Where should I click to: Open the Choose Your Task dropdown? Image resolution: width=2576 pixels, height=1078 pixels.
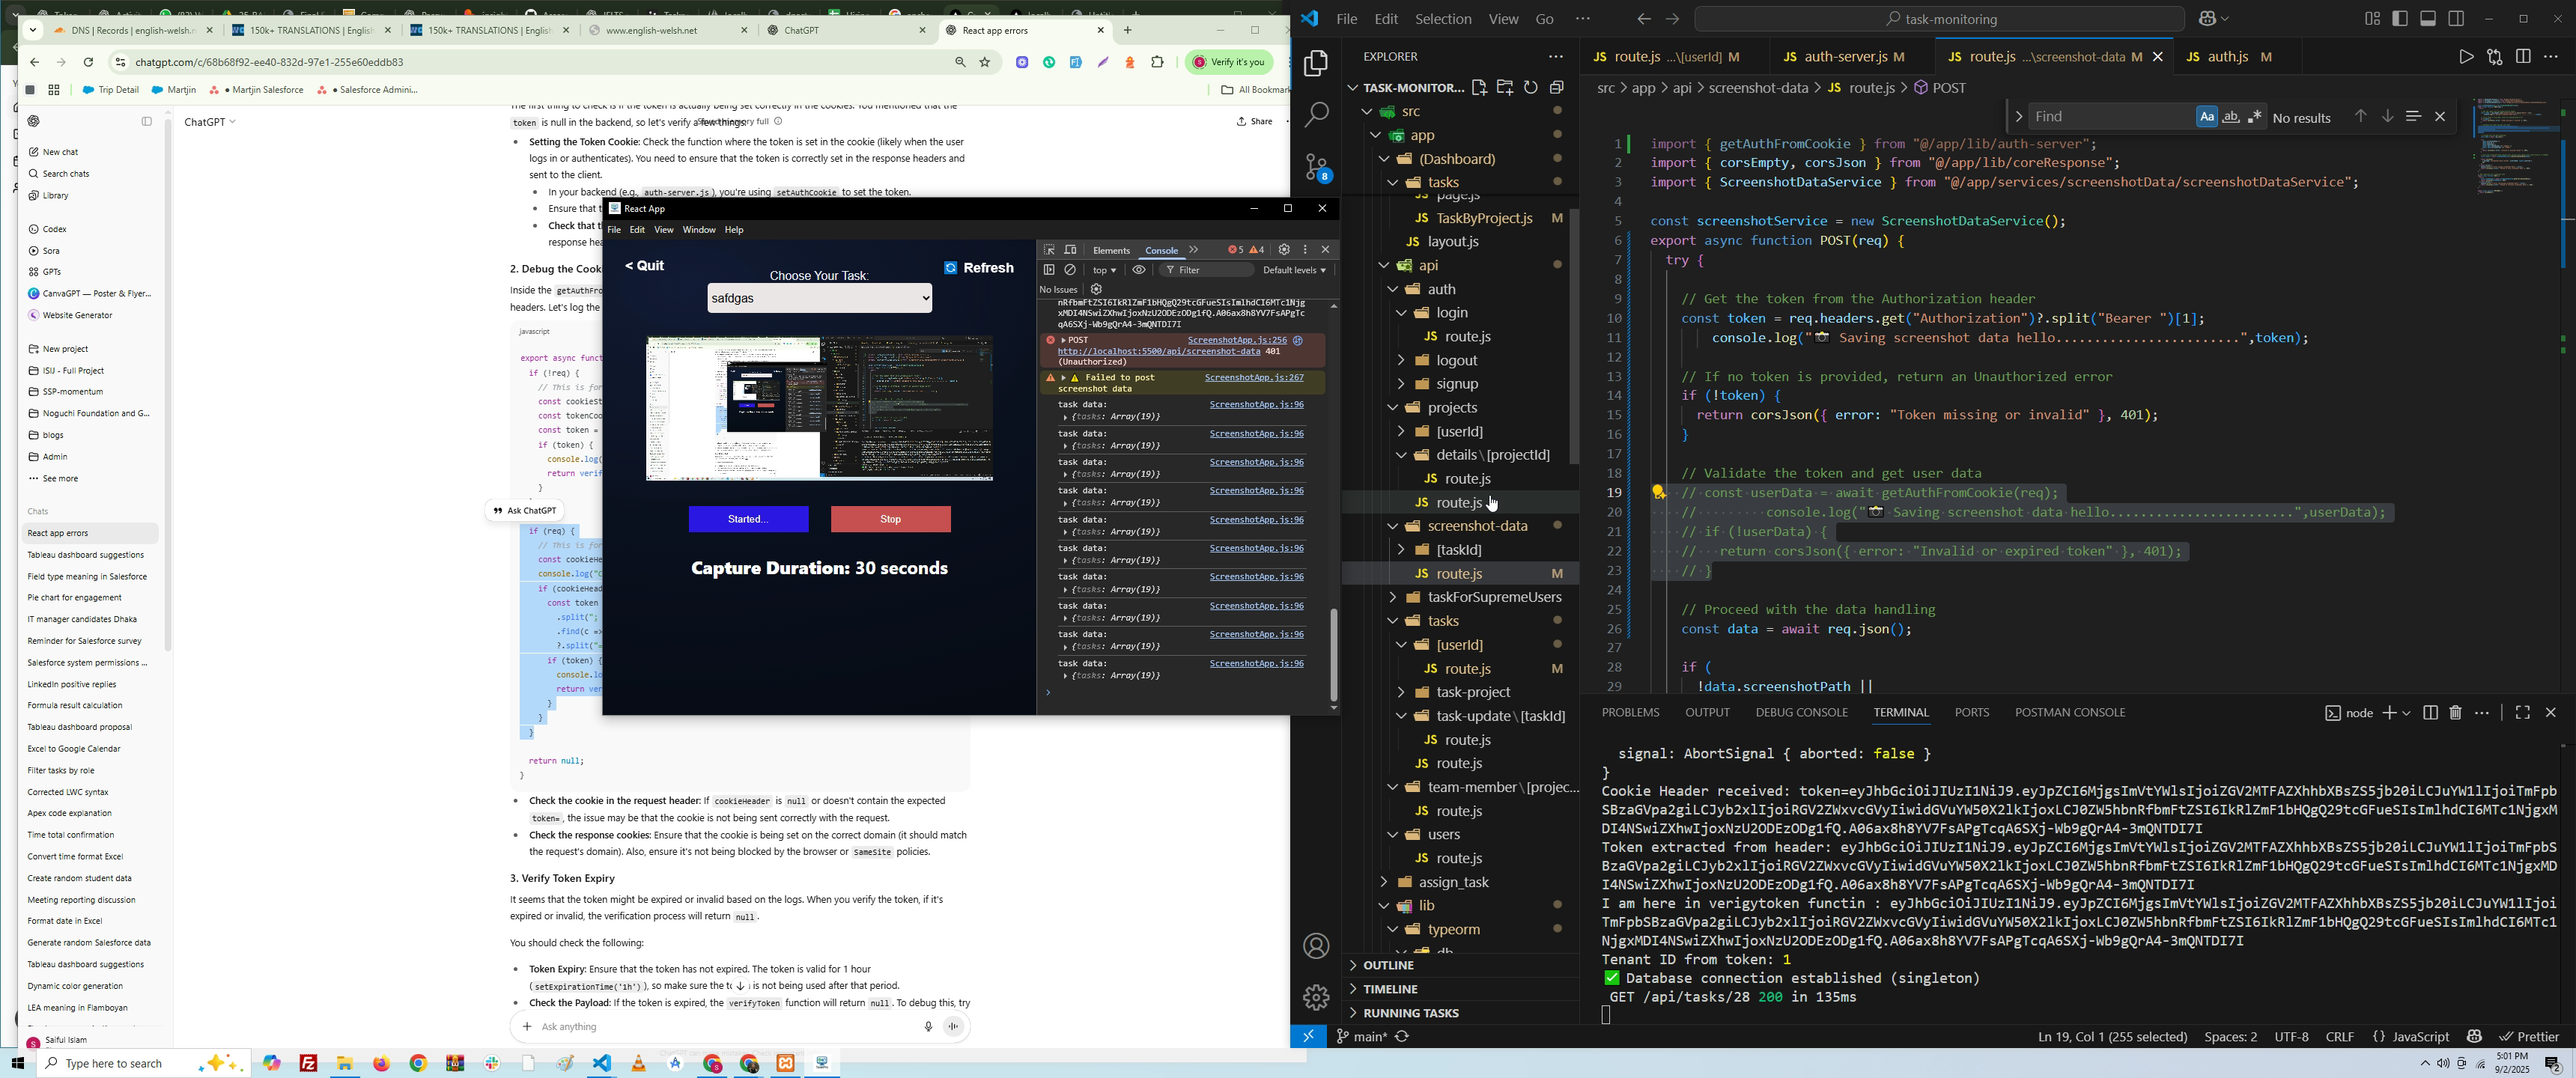[819, 298]
